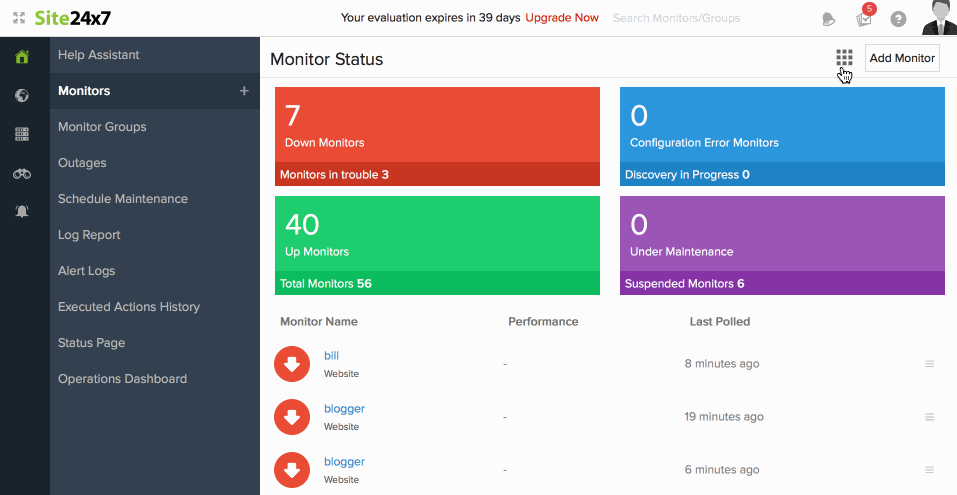This screenshot has height=495, width=957.
Task: Click the grid view icon beside Add Monitor
Action: pos(844,58)
